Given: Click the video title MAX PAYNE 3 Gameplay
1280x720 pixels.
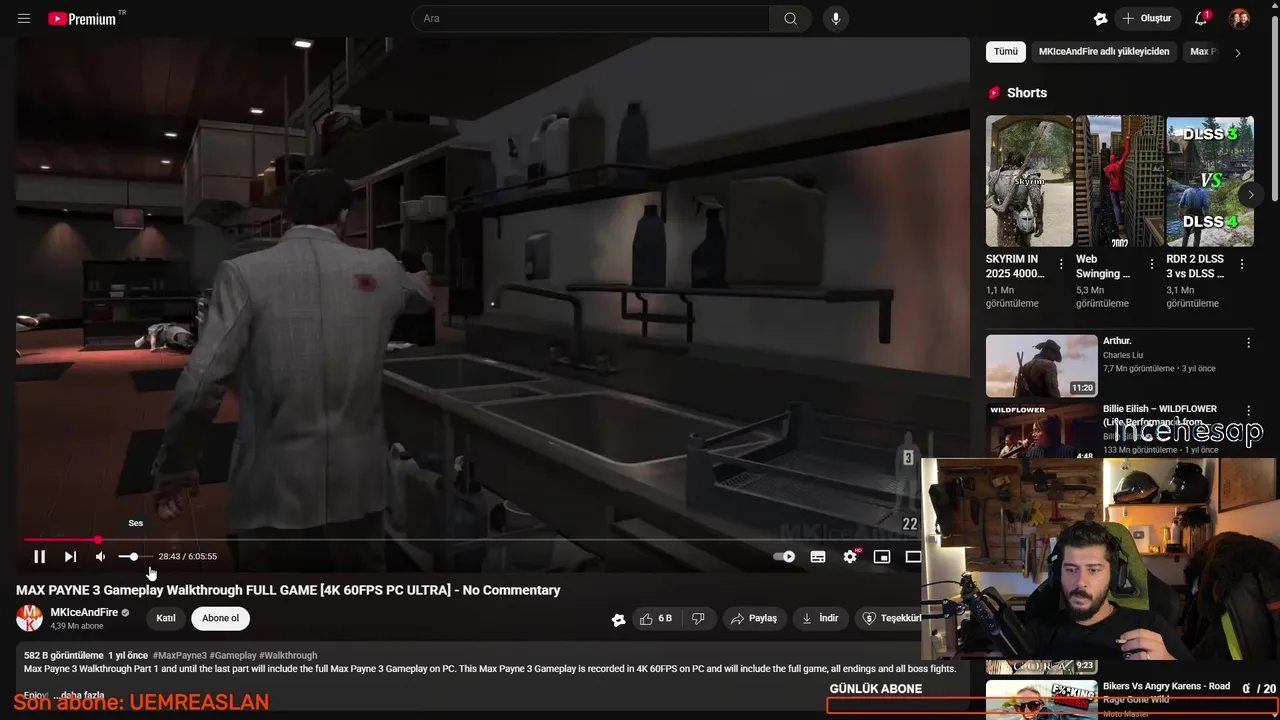Looking at the screenshot, I should (288, 590).
